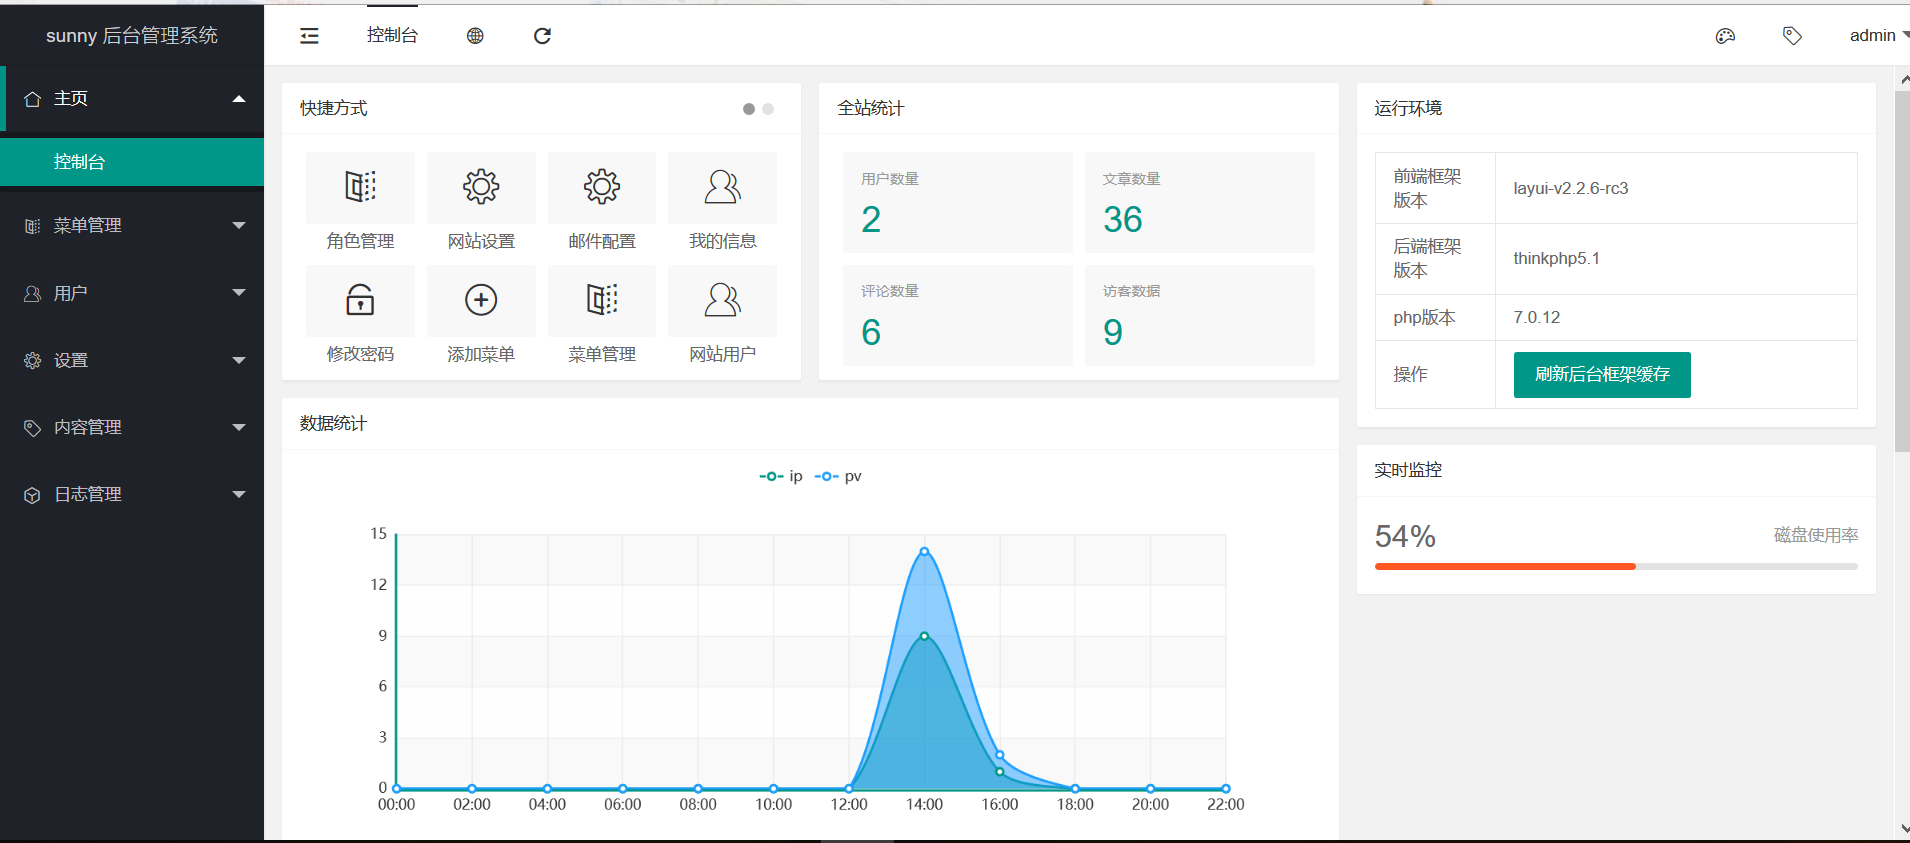Open the 修改密码 lock shortcut

tap(360, 300)
